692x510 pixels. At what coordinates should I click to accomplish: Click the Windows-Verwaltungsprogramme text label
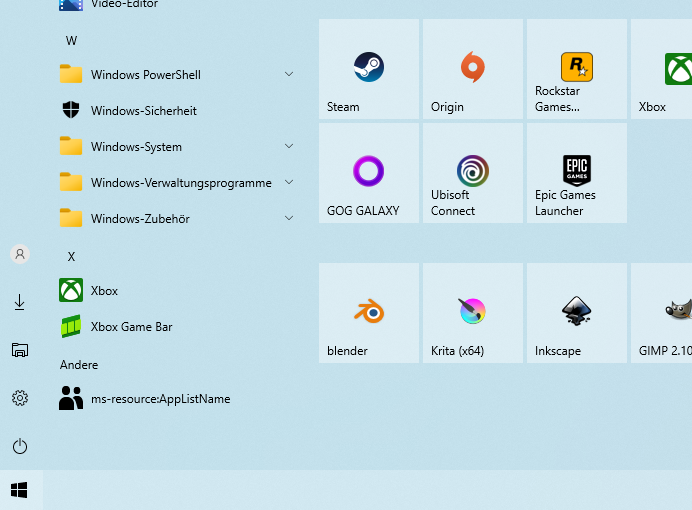pyautogui.click(x=181, y=183)
